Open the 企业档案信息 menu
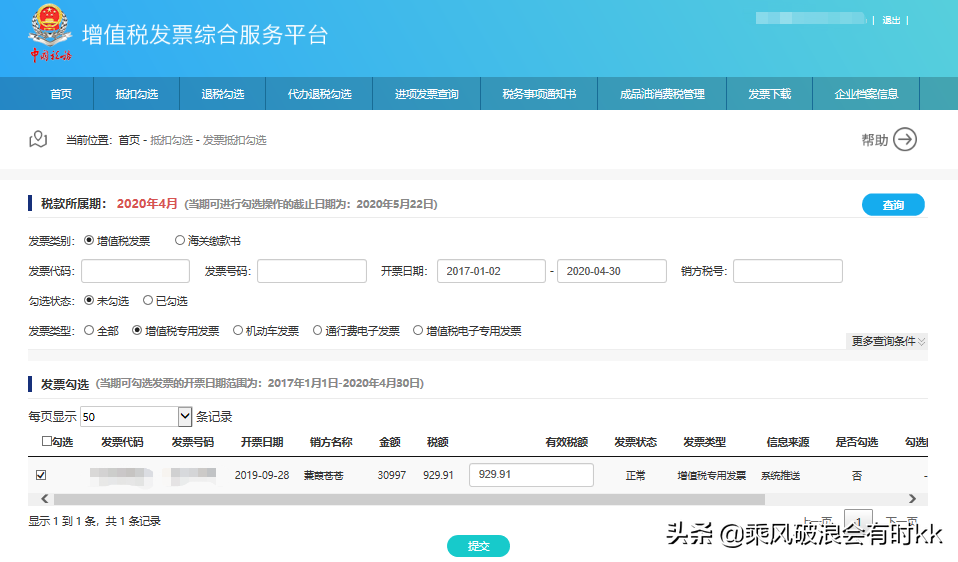 click(866, 94)
